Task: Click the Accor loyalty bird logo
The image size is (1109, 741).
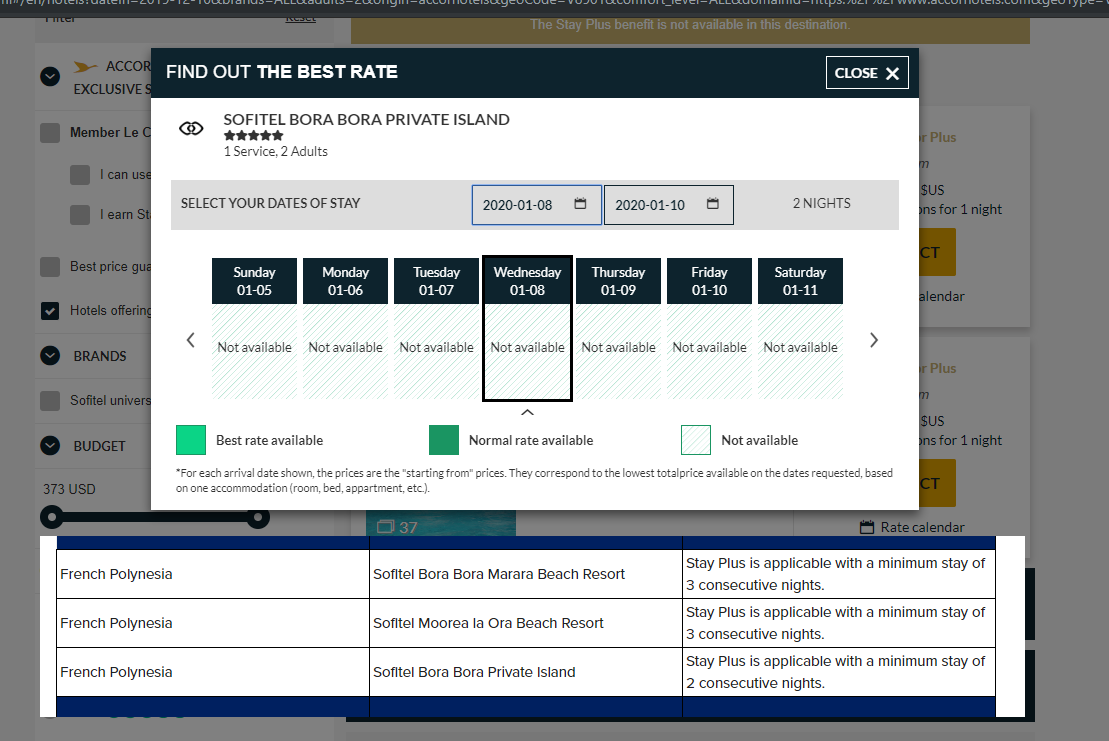Action: click(85, 67)
